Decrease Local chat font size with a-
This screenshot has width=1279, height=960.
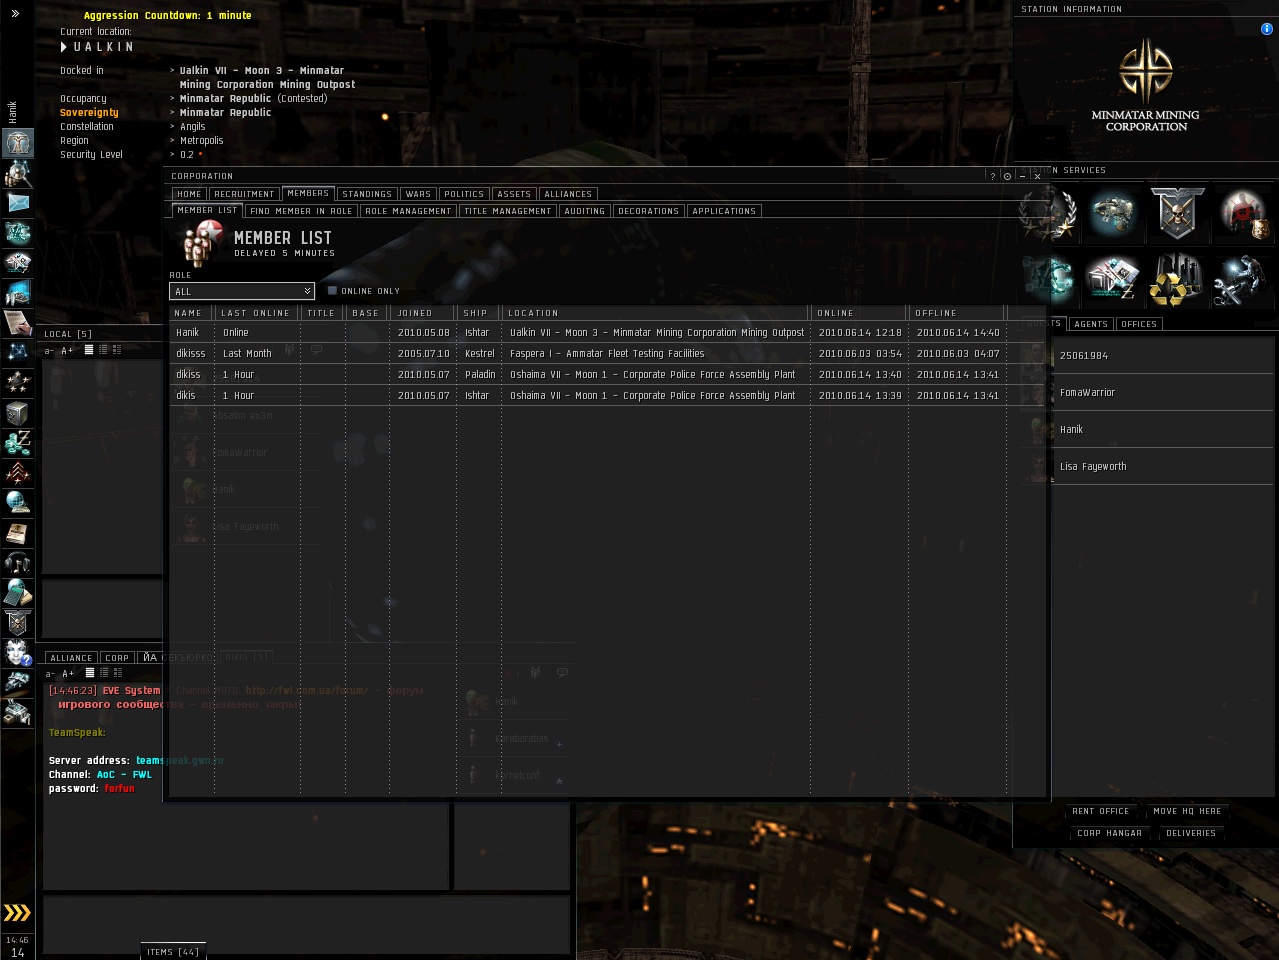(49, 351)
